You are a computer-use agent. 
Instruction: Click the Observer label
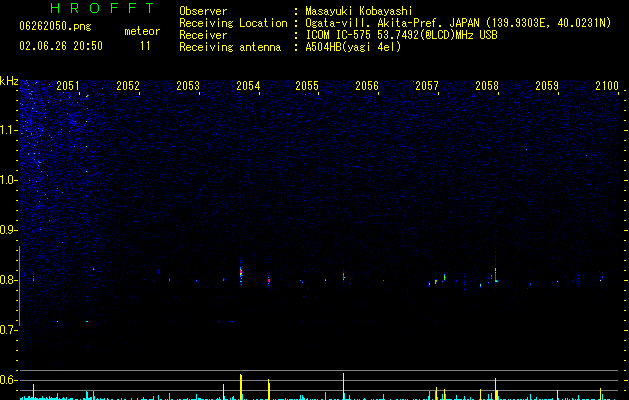203,11
